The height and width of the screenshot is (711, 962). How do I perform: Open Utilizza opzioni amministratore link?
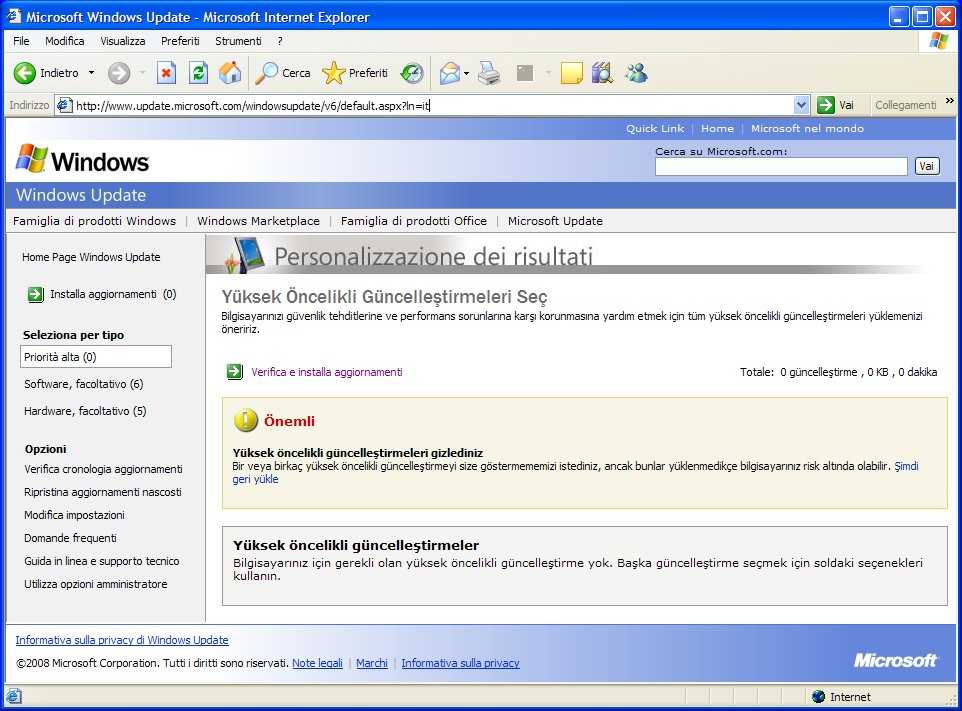pos(96,584)
